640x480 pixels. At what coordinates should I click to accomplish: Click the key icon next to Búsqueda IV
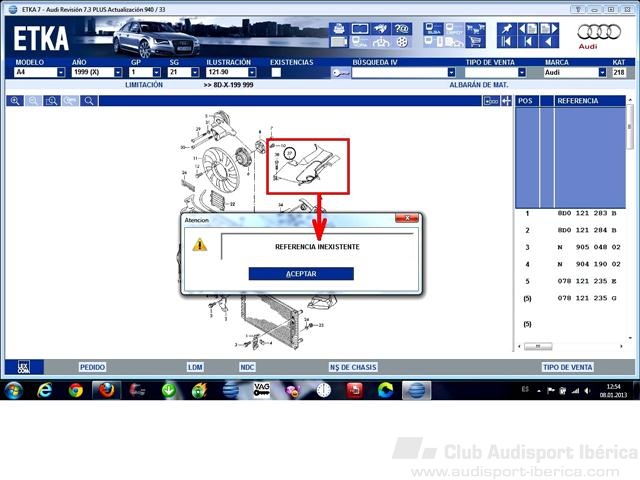coord(340,73)
